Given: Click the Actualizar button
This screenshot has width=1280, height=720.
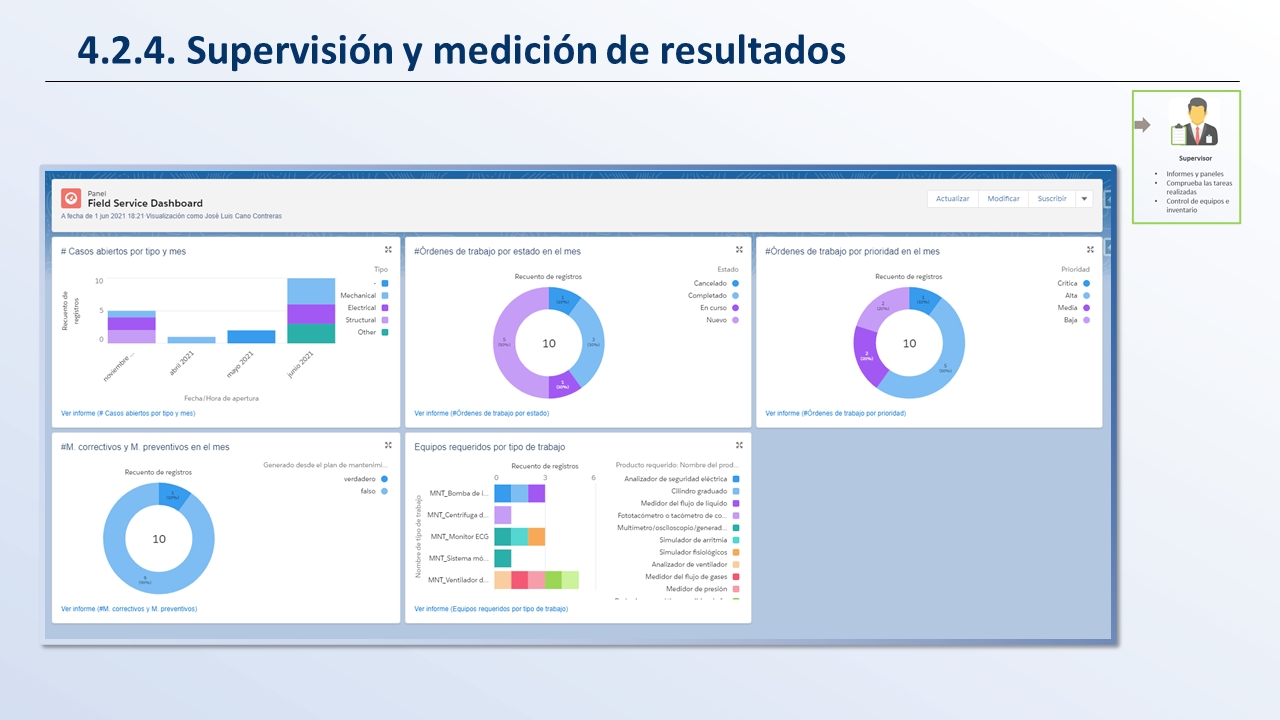Looking at the screenshot, I should pos(952,198).
